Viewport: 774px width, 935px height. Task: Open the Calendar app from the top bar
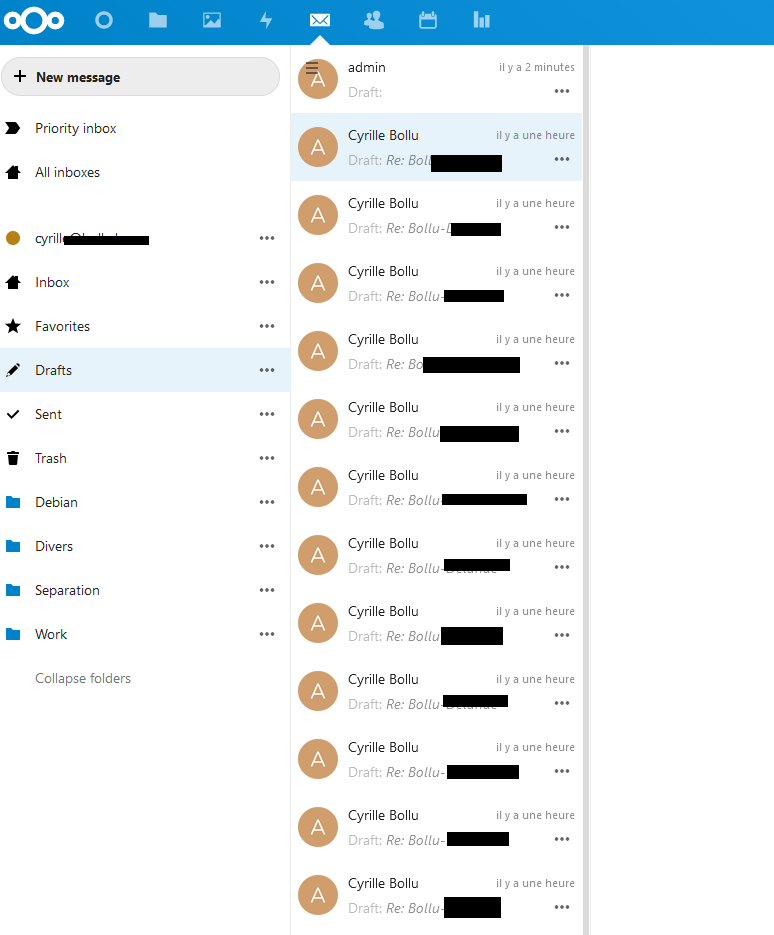(x=428, y=20)
